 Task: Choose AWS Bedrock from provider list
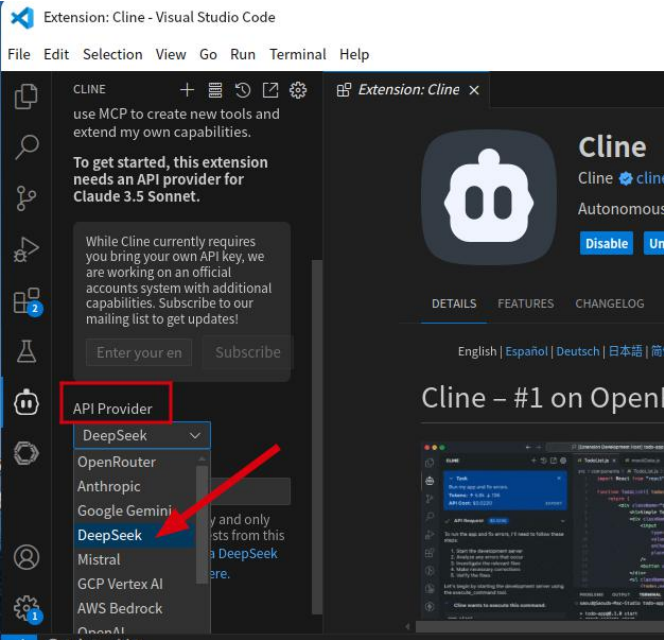click(135, 608)
